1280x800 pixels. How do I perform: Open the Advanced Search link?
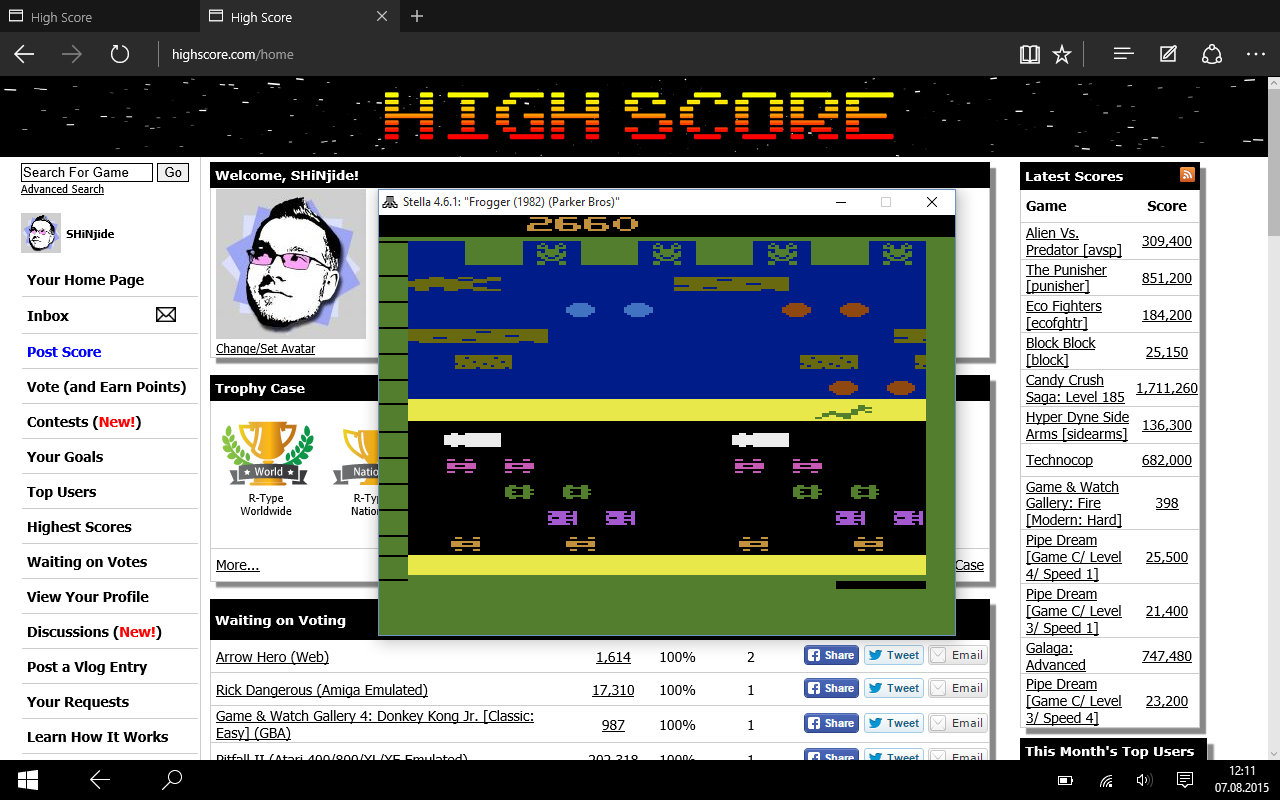tap(62, 189)
